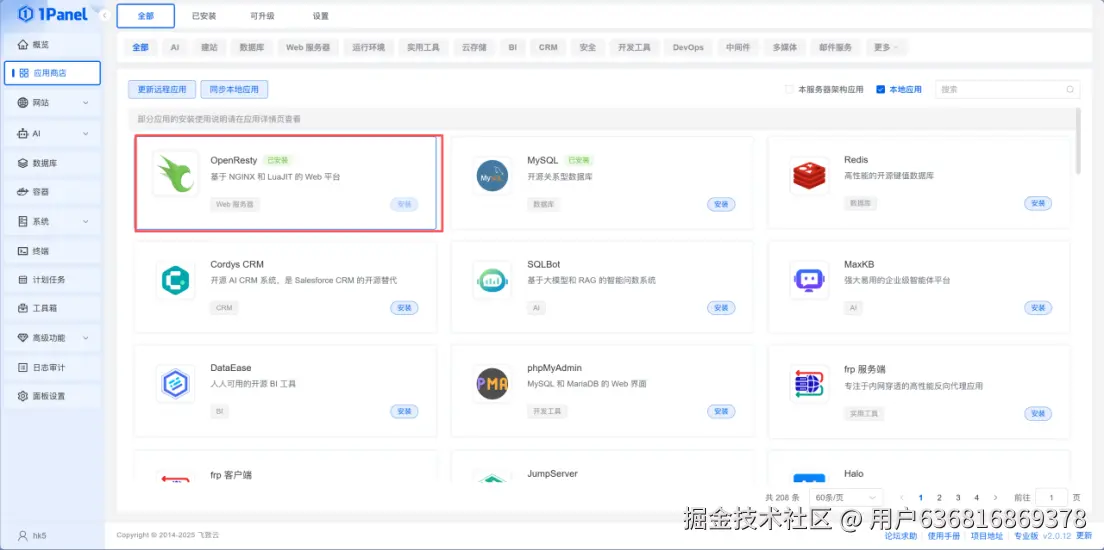
Task: Click the AI robot icon in sidebar
Action: click(x=23, y=133)
